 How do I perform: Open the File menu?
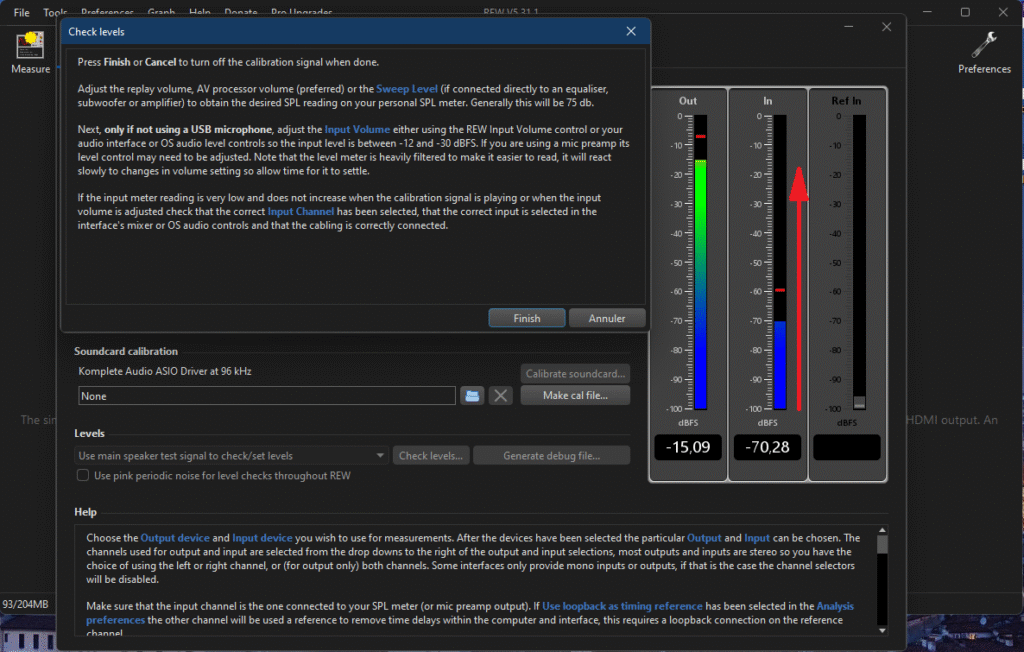[x=21, y=12]
